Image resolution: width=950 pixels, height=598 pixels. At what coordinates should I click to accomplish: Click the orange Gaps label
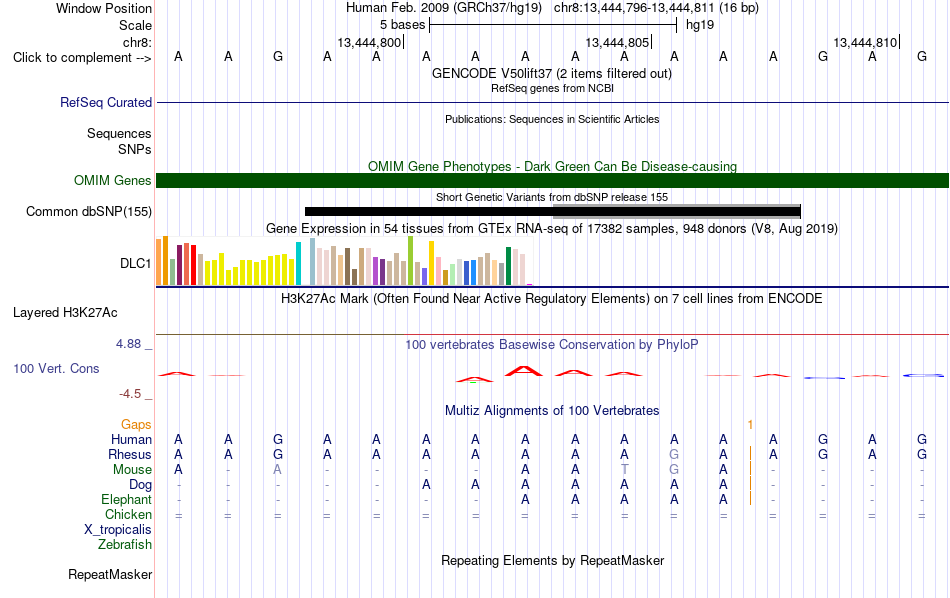pyautogui.click(x=136, y=425)
